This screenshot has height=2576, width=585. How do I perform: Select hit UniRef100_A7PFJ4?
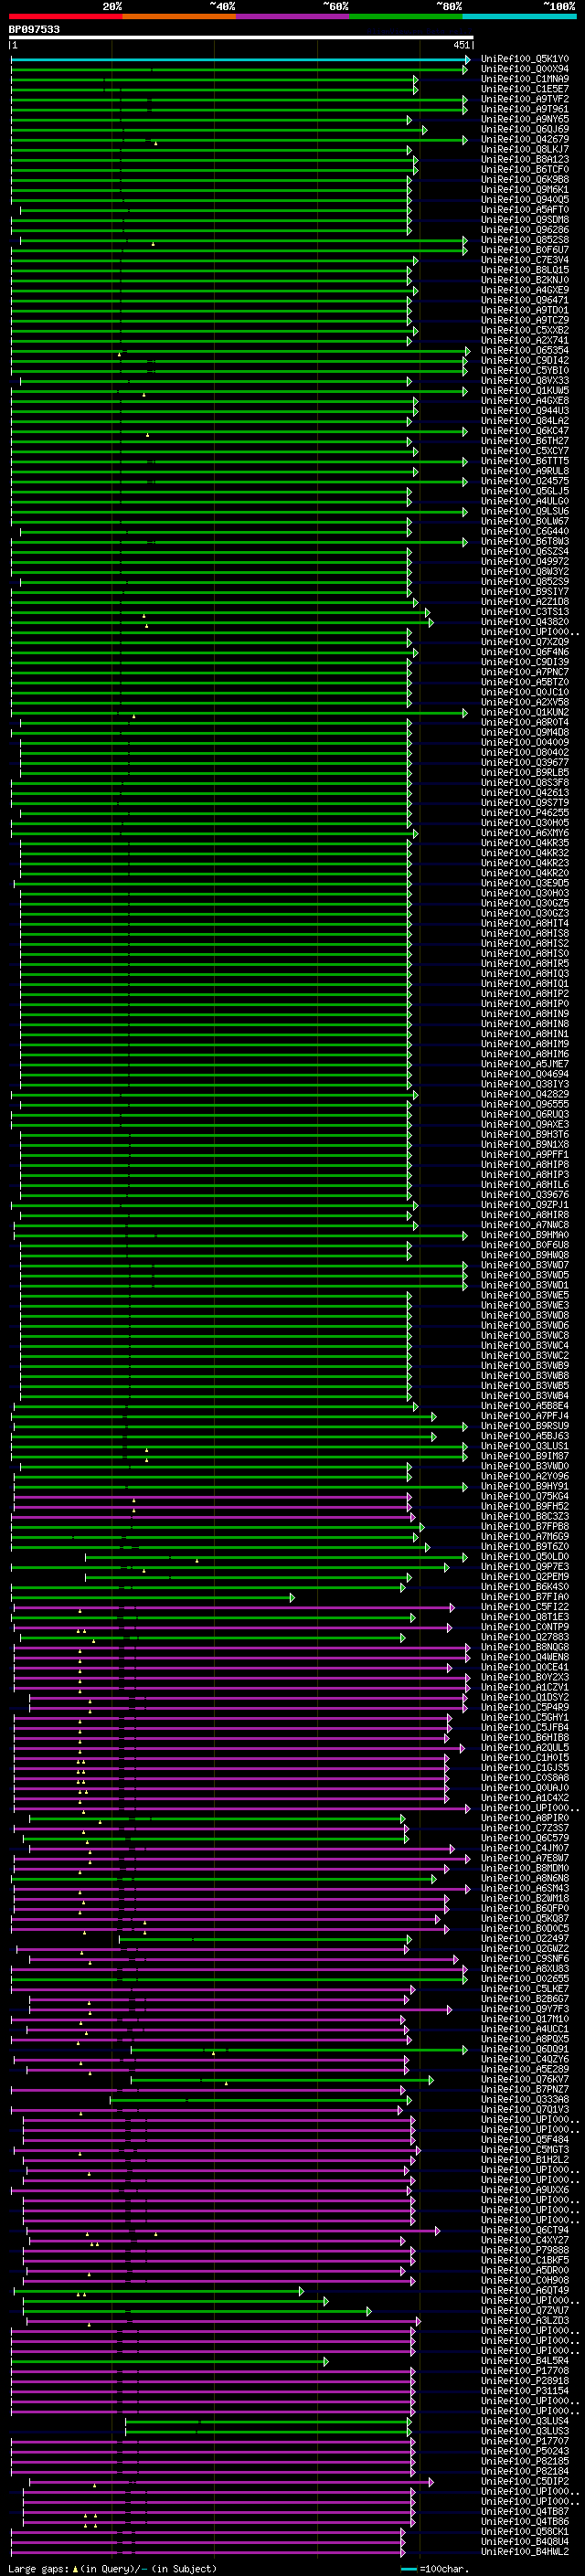pos(524,1416)
